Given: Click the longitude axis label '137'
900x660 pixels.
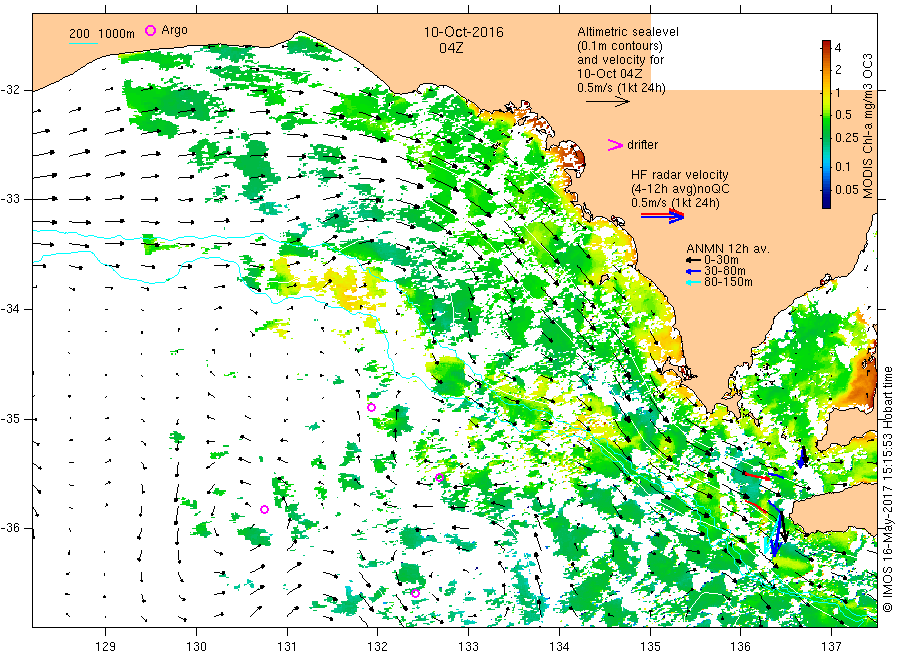Looking at the screenshot, I should coord(831,647).
